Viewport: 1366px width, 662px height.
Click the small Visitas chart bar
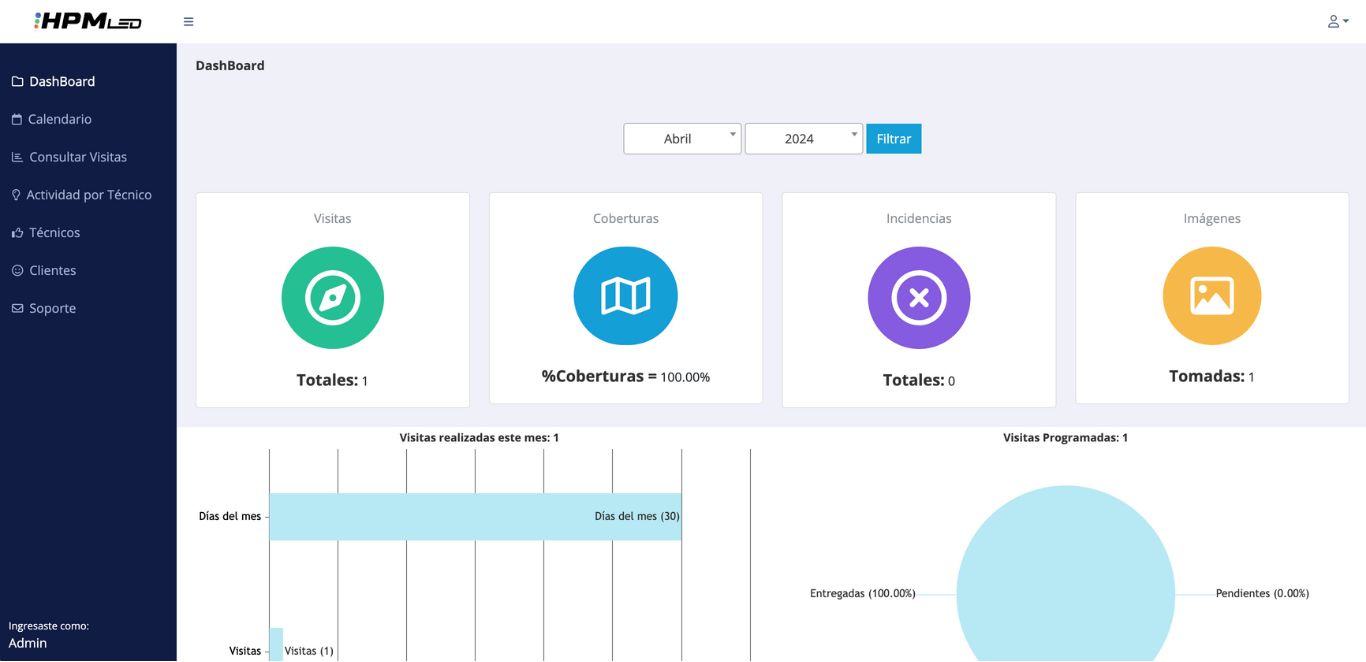[x=276, y=645]
